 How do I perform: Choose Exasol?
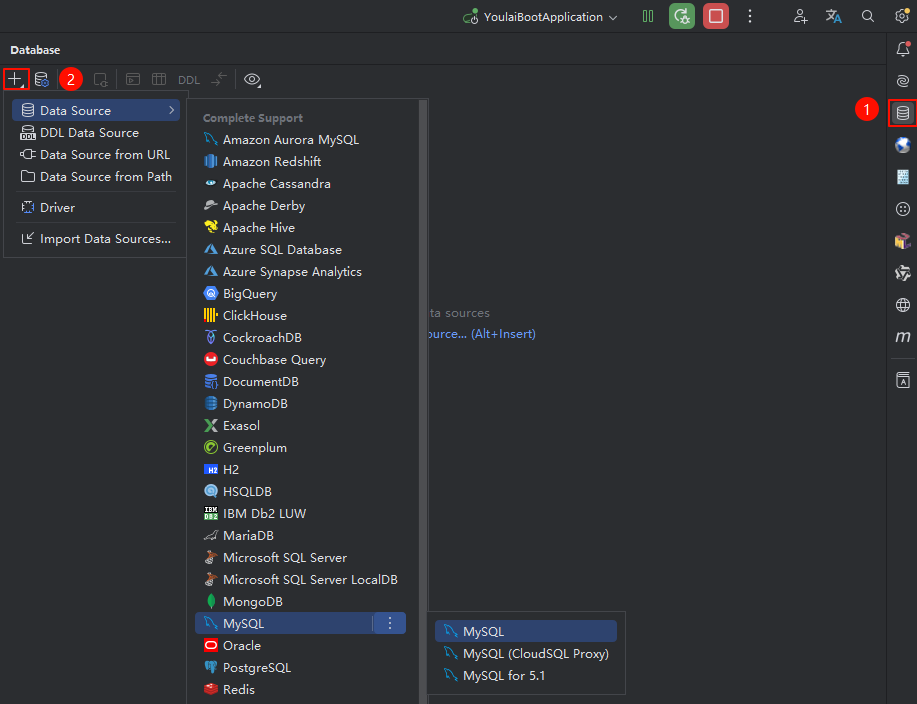point(301,426)
